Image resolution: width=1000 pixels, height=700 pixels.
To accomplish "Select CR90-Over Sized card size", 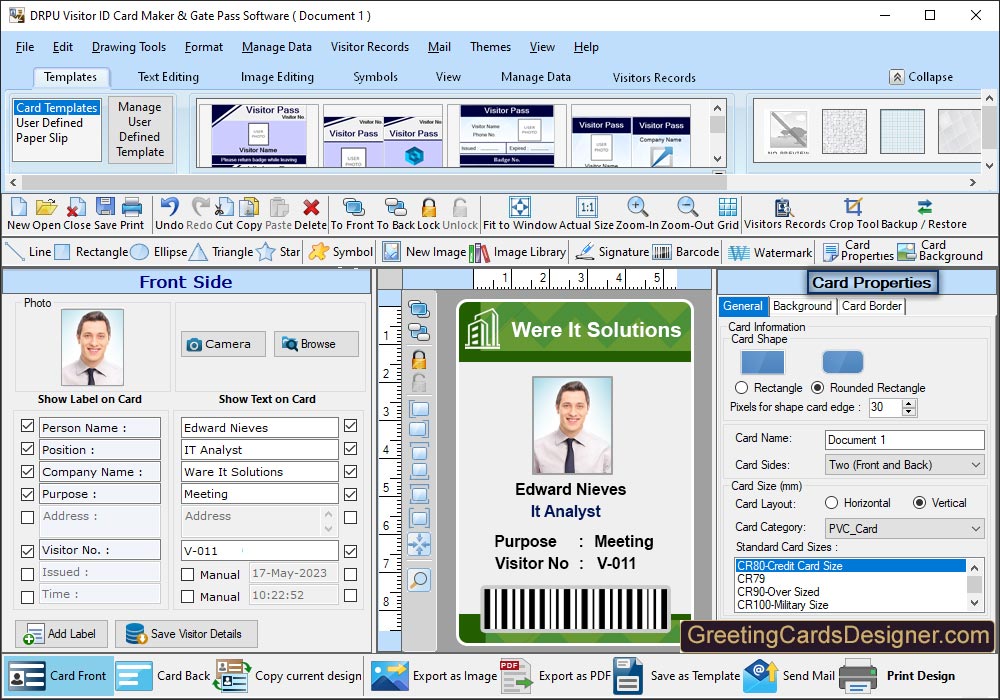I will point(778,592).
